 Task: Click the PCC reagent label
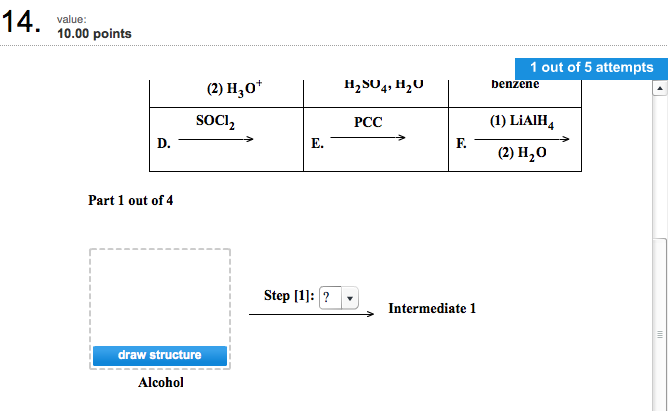[x=368, y=122]
